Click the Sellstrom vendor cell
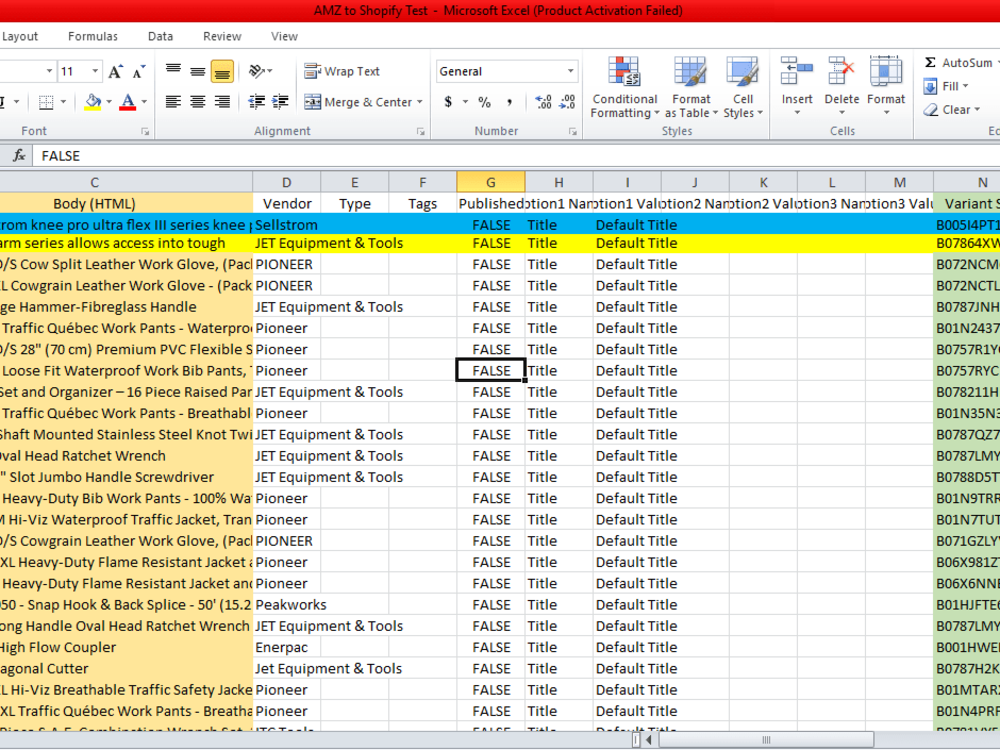Viewport: 1000px width, 750px height. 286,224
